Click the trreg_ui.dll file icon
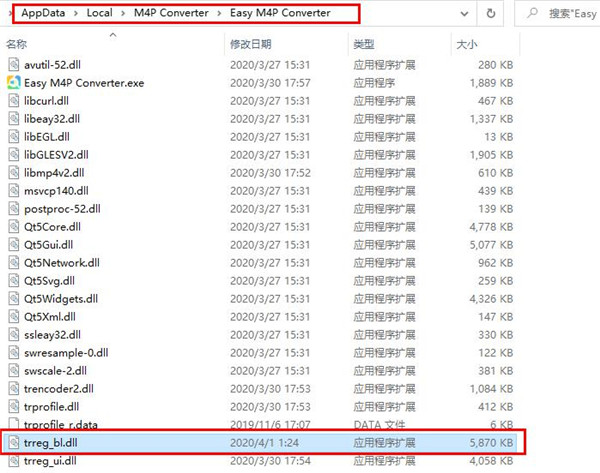 14,461
